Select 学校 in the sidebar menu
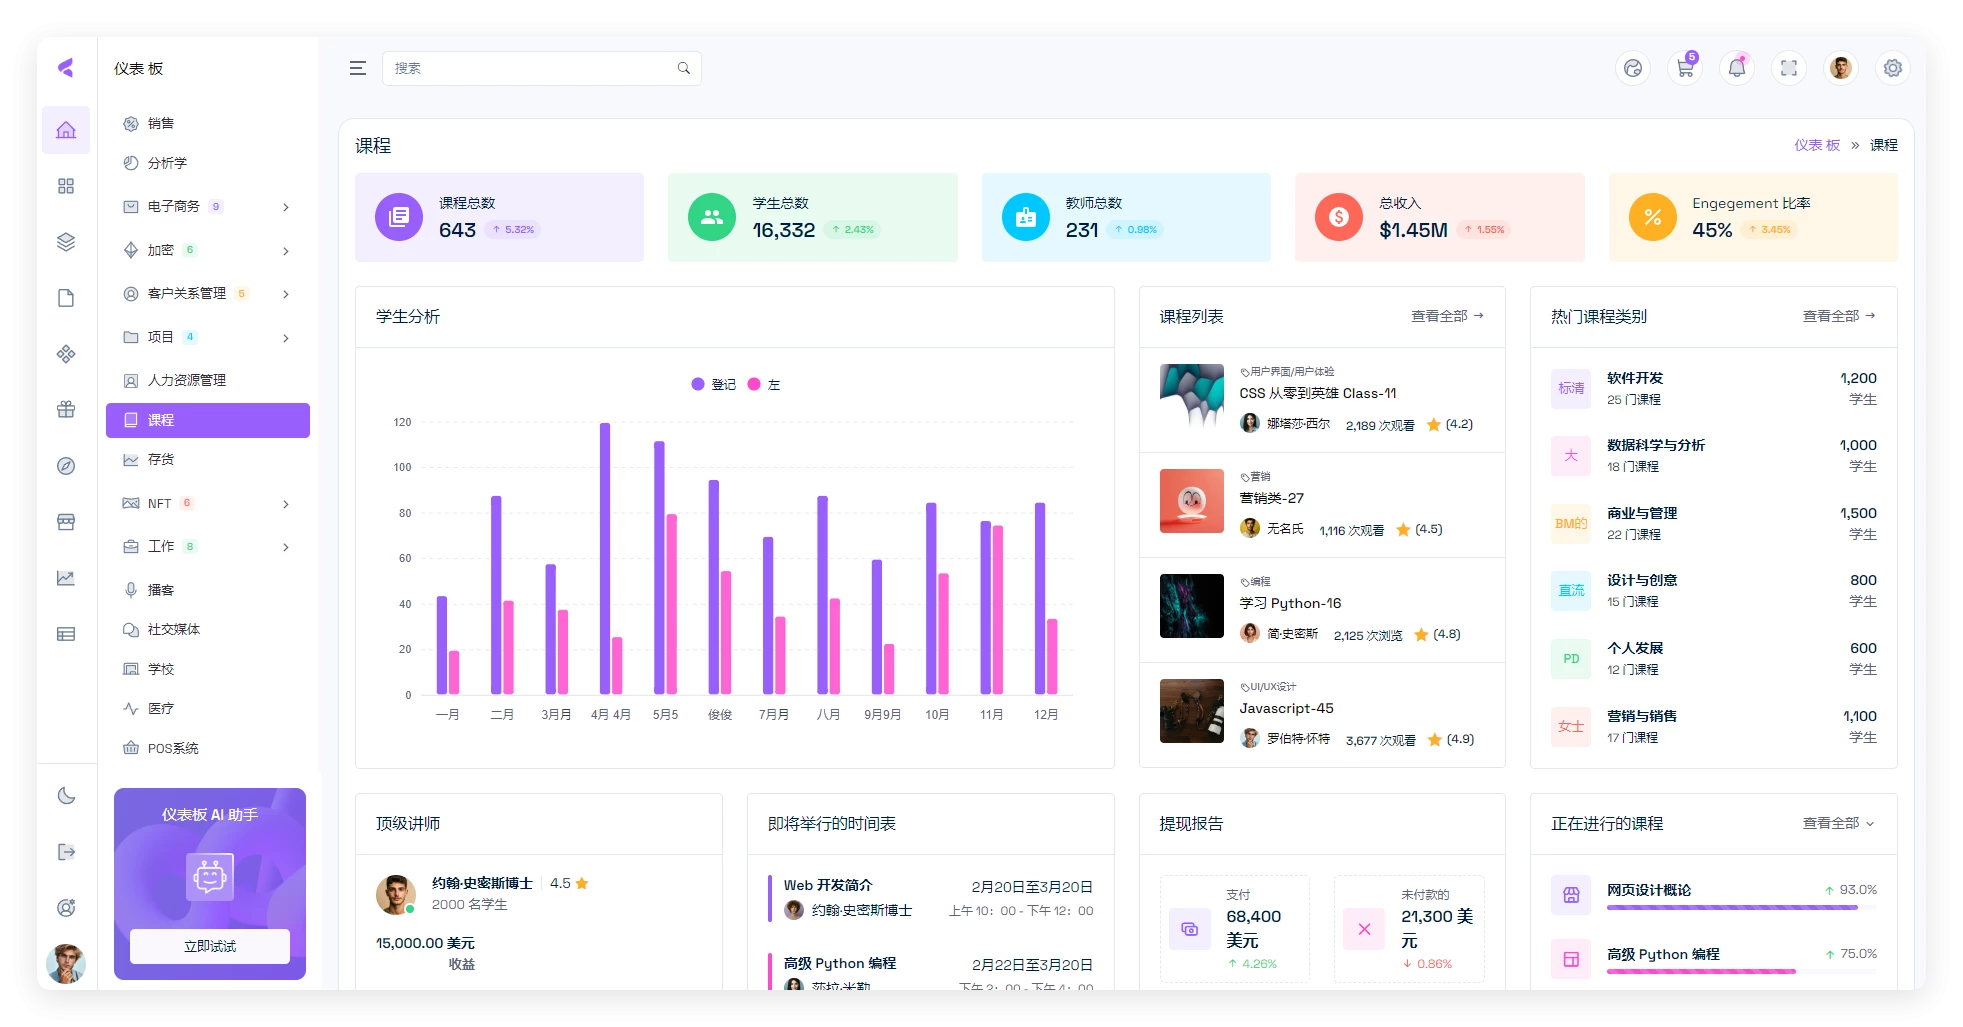The height and width of the screenshot is (1027, 1963). pos(160,669)
